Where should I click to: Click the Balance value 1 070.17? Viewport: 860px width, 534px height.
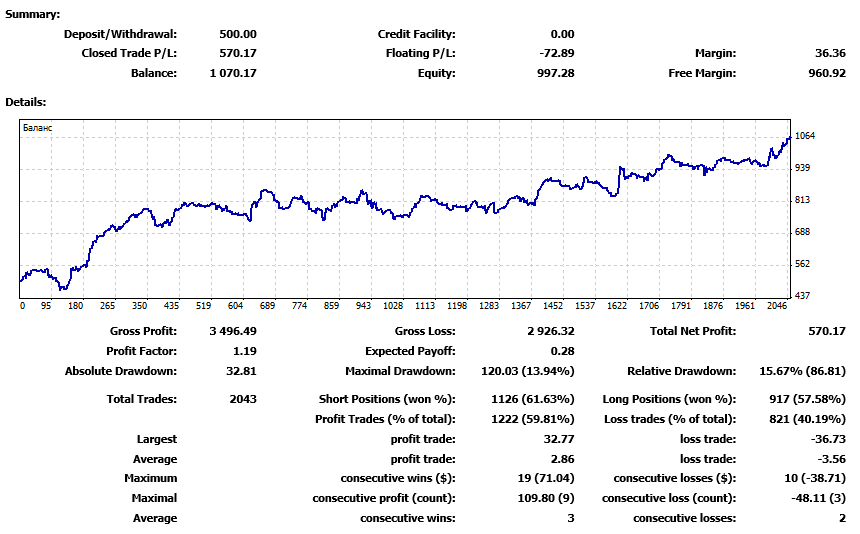pyautogui.click(x=233, y=73)
